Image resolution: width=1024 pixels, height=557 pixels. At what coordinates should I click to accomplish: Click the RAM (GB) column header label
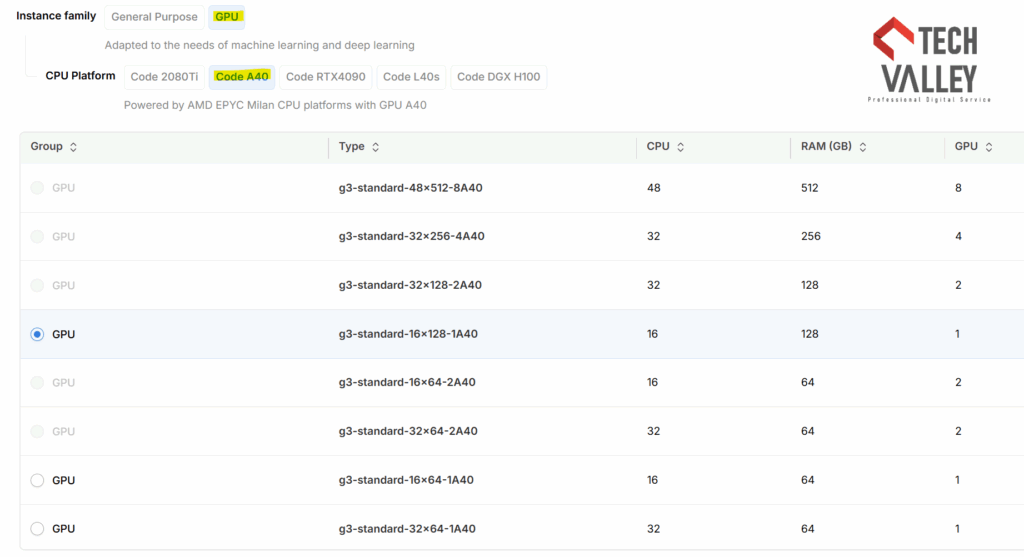click(x=826, y=146)
